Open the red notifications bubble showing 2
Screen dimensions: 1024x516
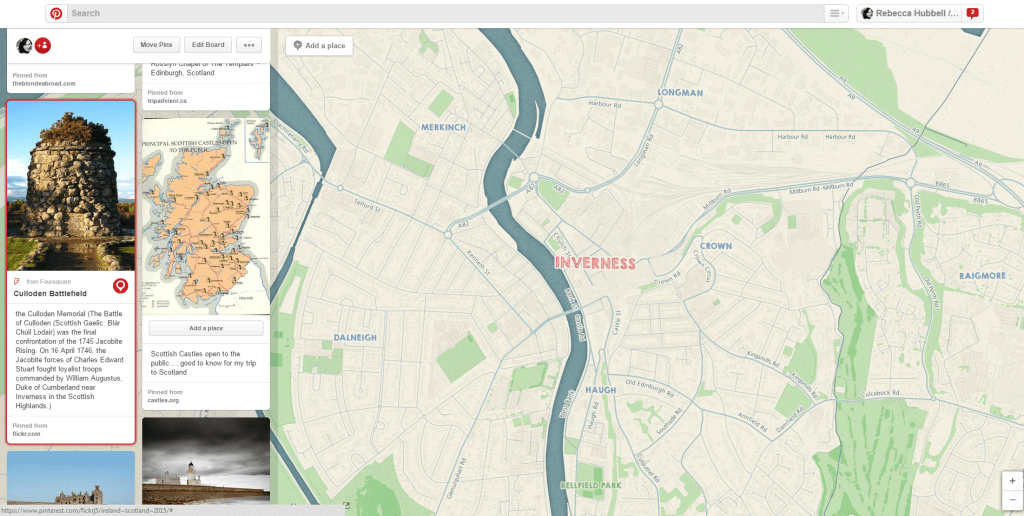[972, 13]
